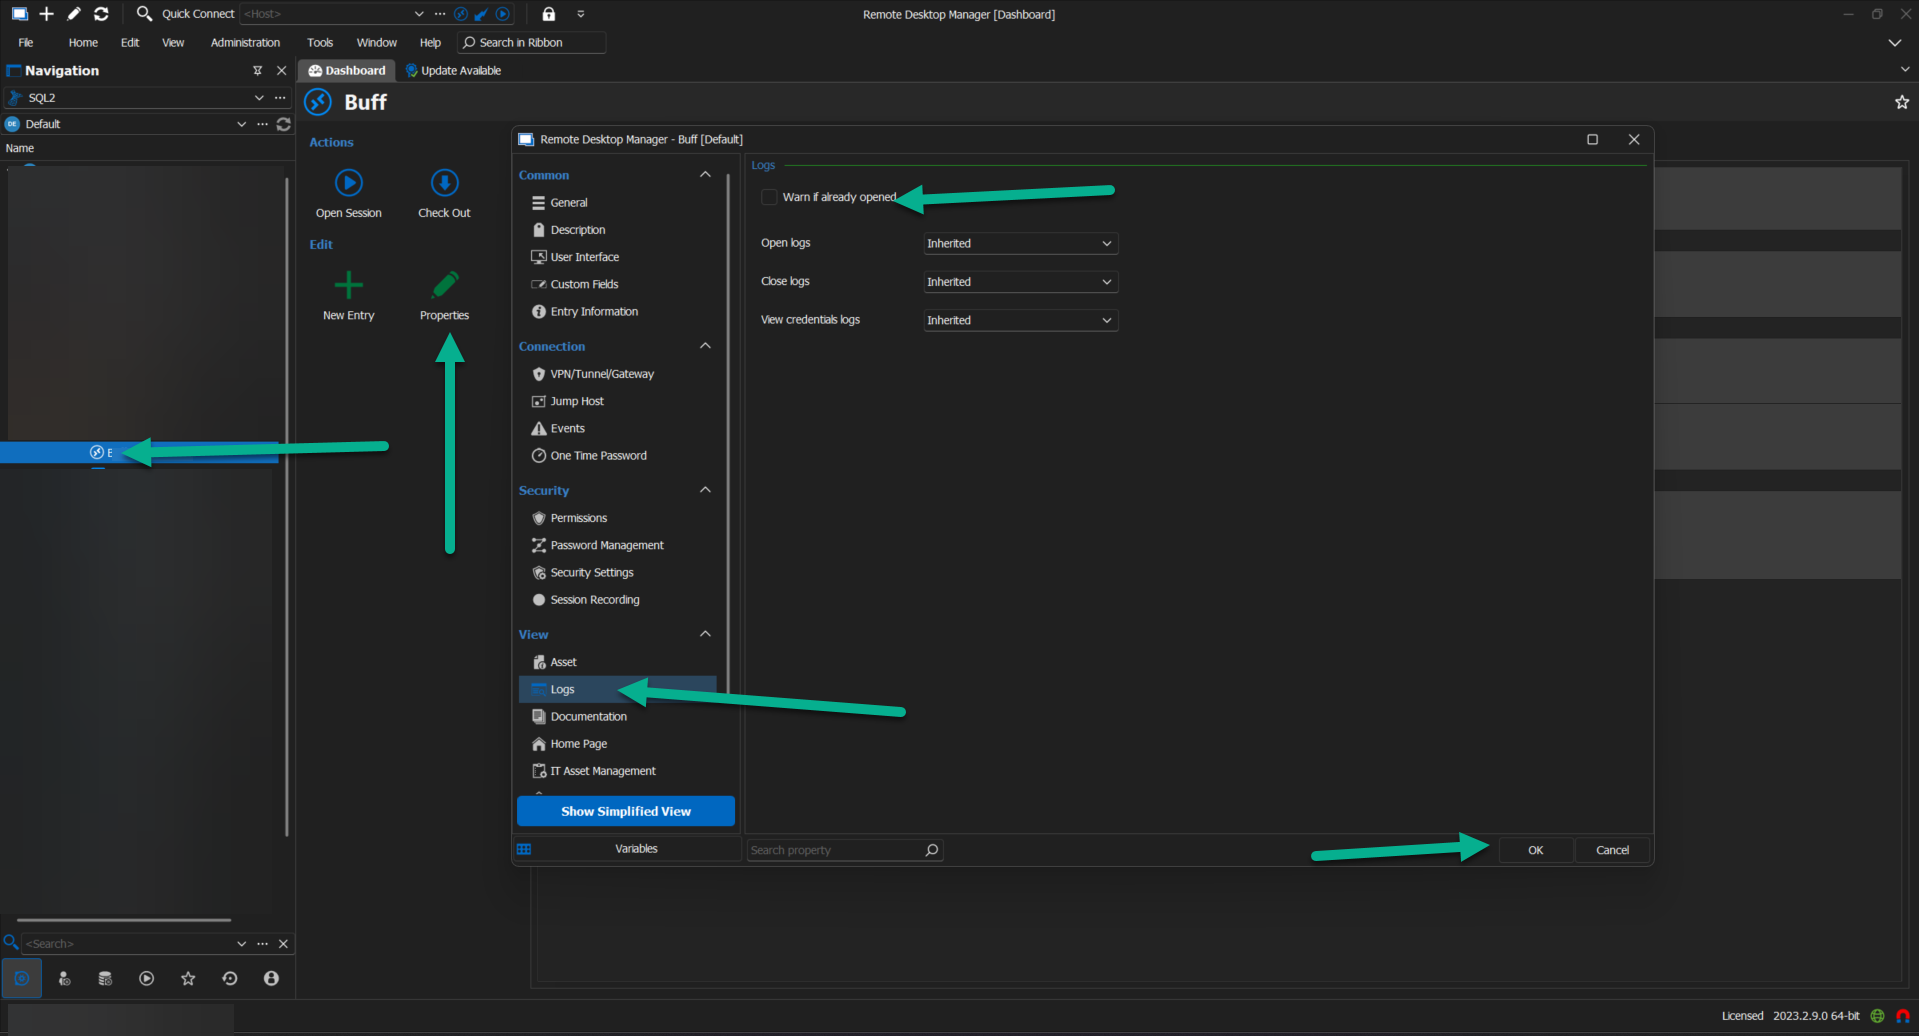Screen dimensions: 1919x1036
Task: Click the navigation search magnifier icon
Action: (11, 942)
